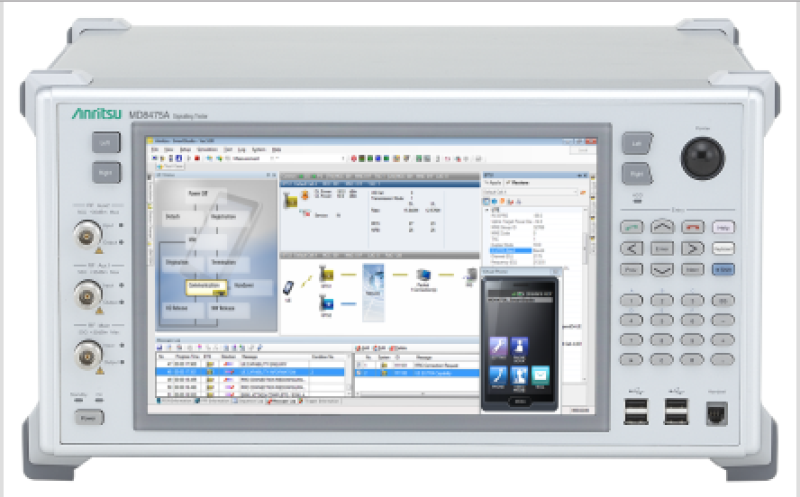The width and height of the screenshot is (800, 497).
Task: Tap the down arrow key below Enter
Action: (662, 269)
